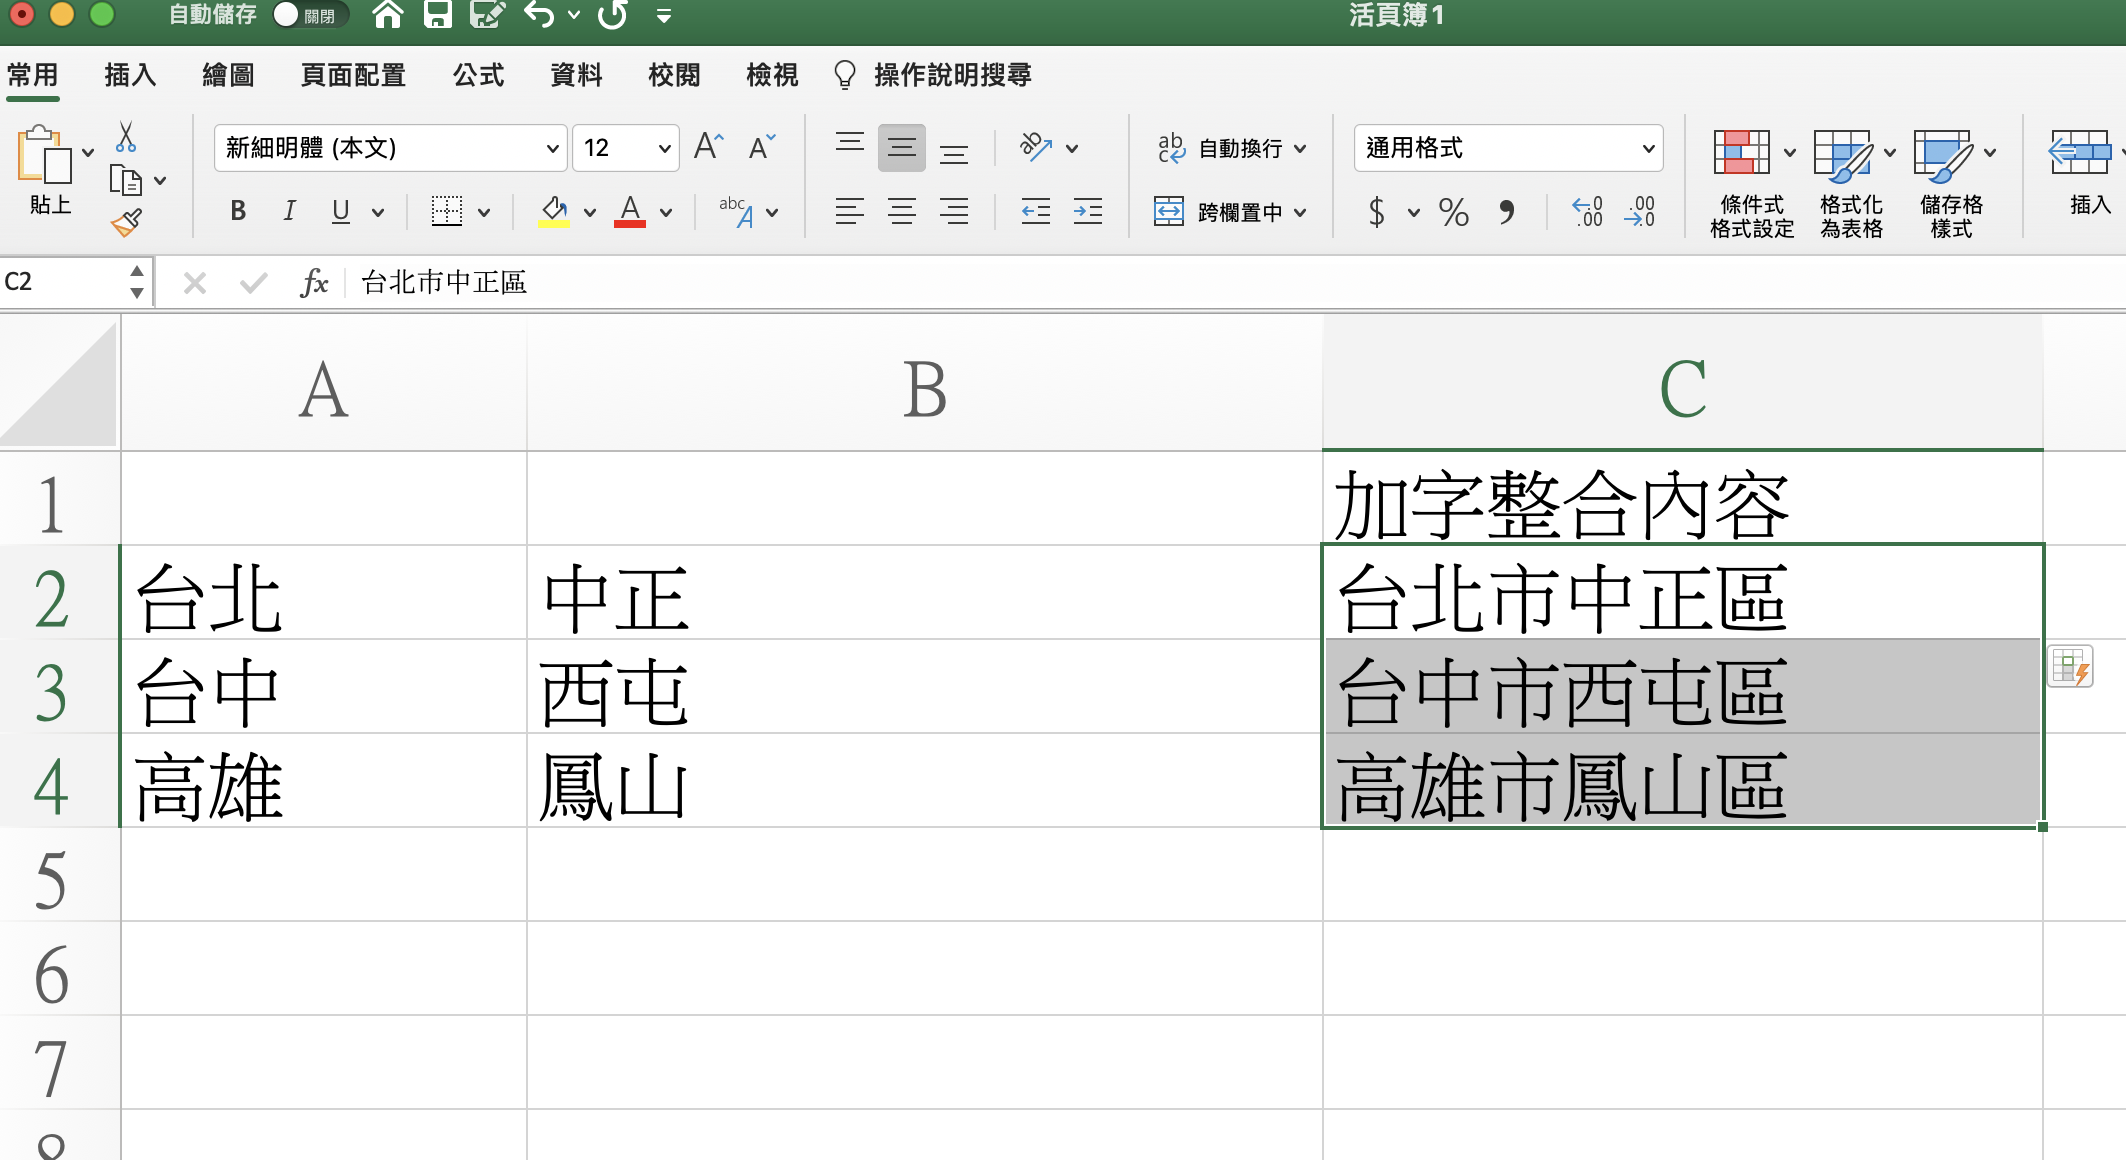The image size is (2126, 1160).
Task: Click the Increase Indent icon
Action: 1087,211
